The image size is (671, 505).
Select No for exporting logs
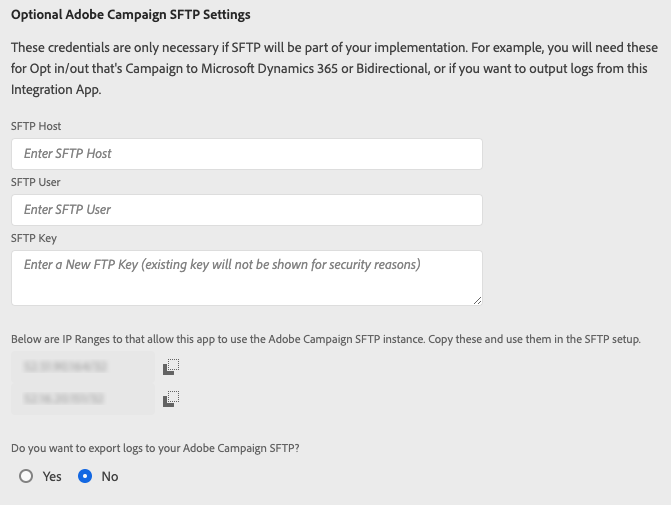pyautogui.click(x=85, y=476)
